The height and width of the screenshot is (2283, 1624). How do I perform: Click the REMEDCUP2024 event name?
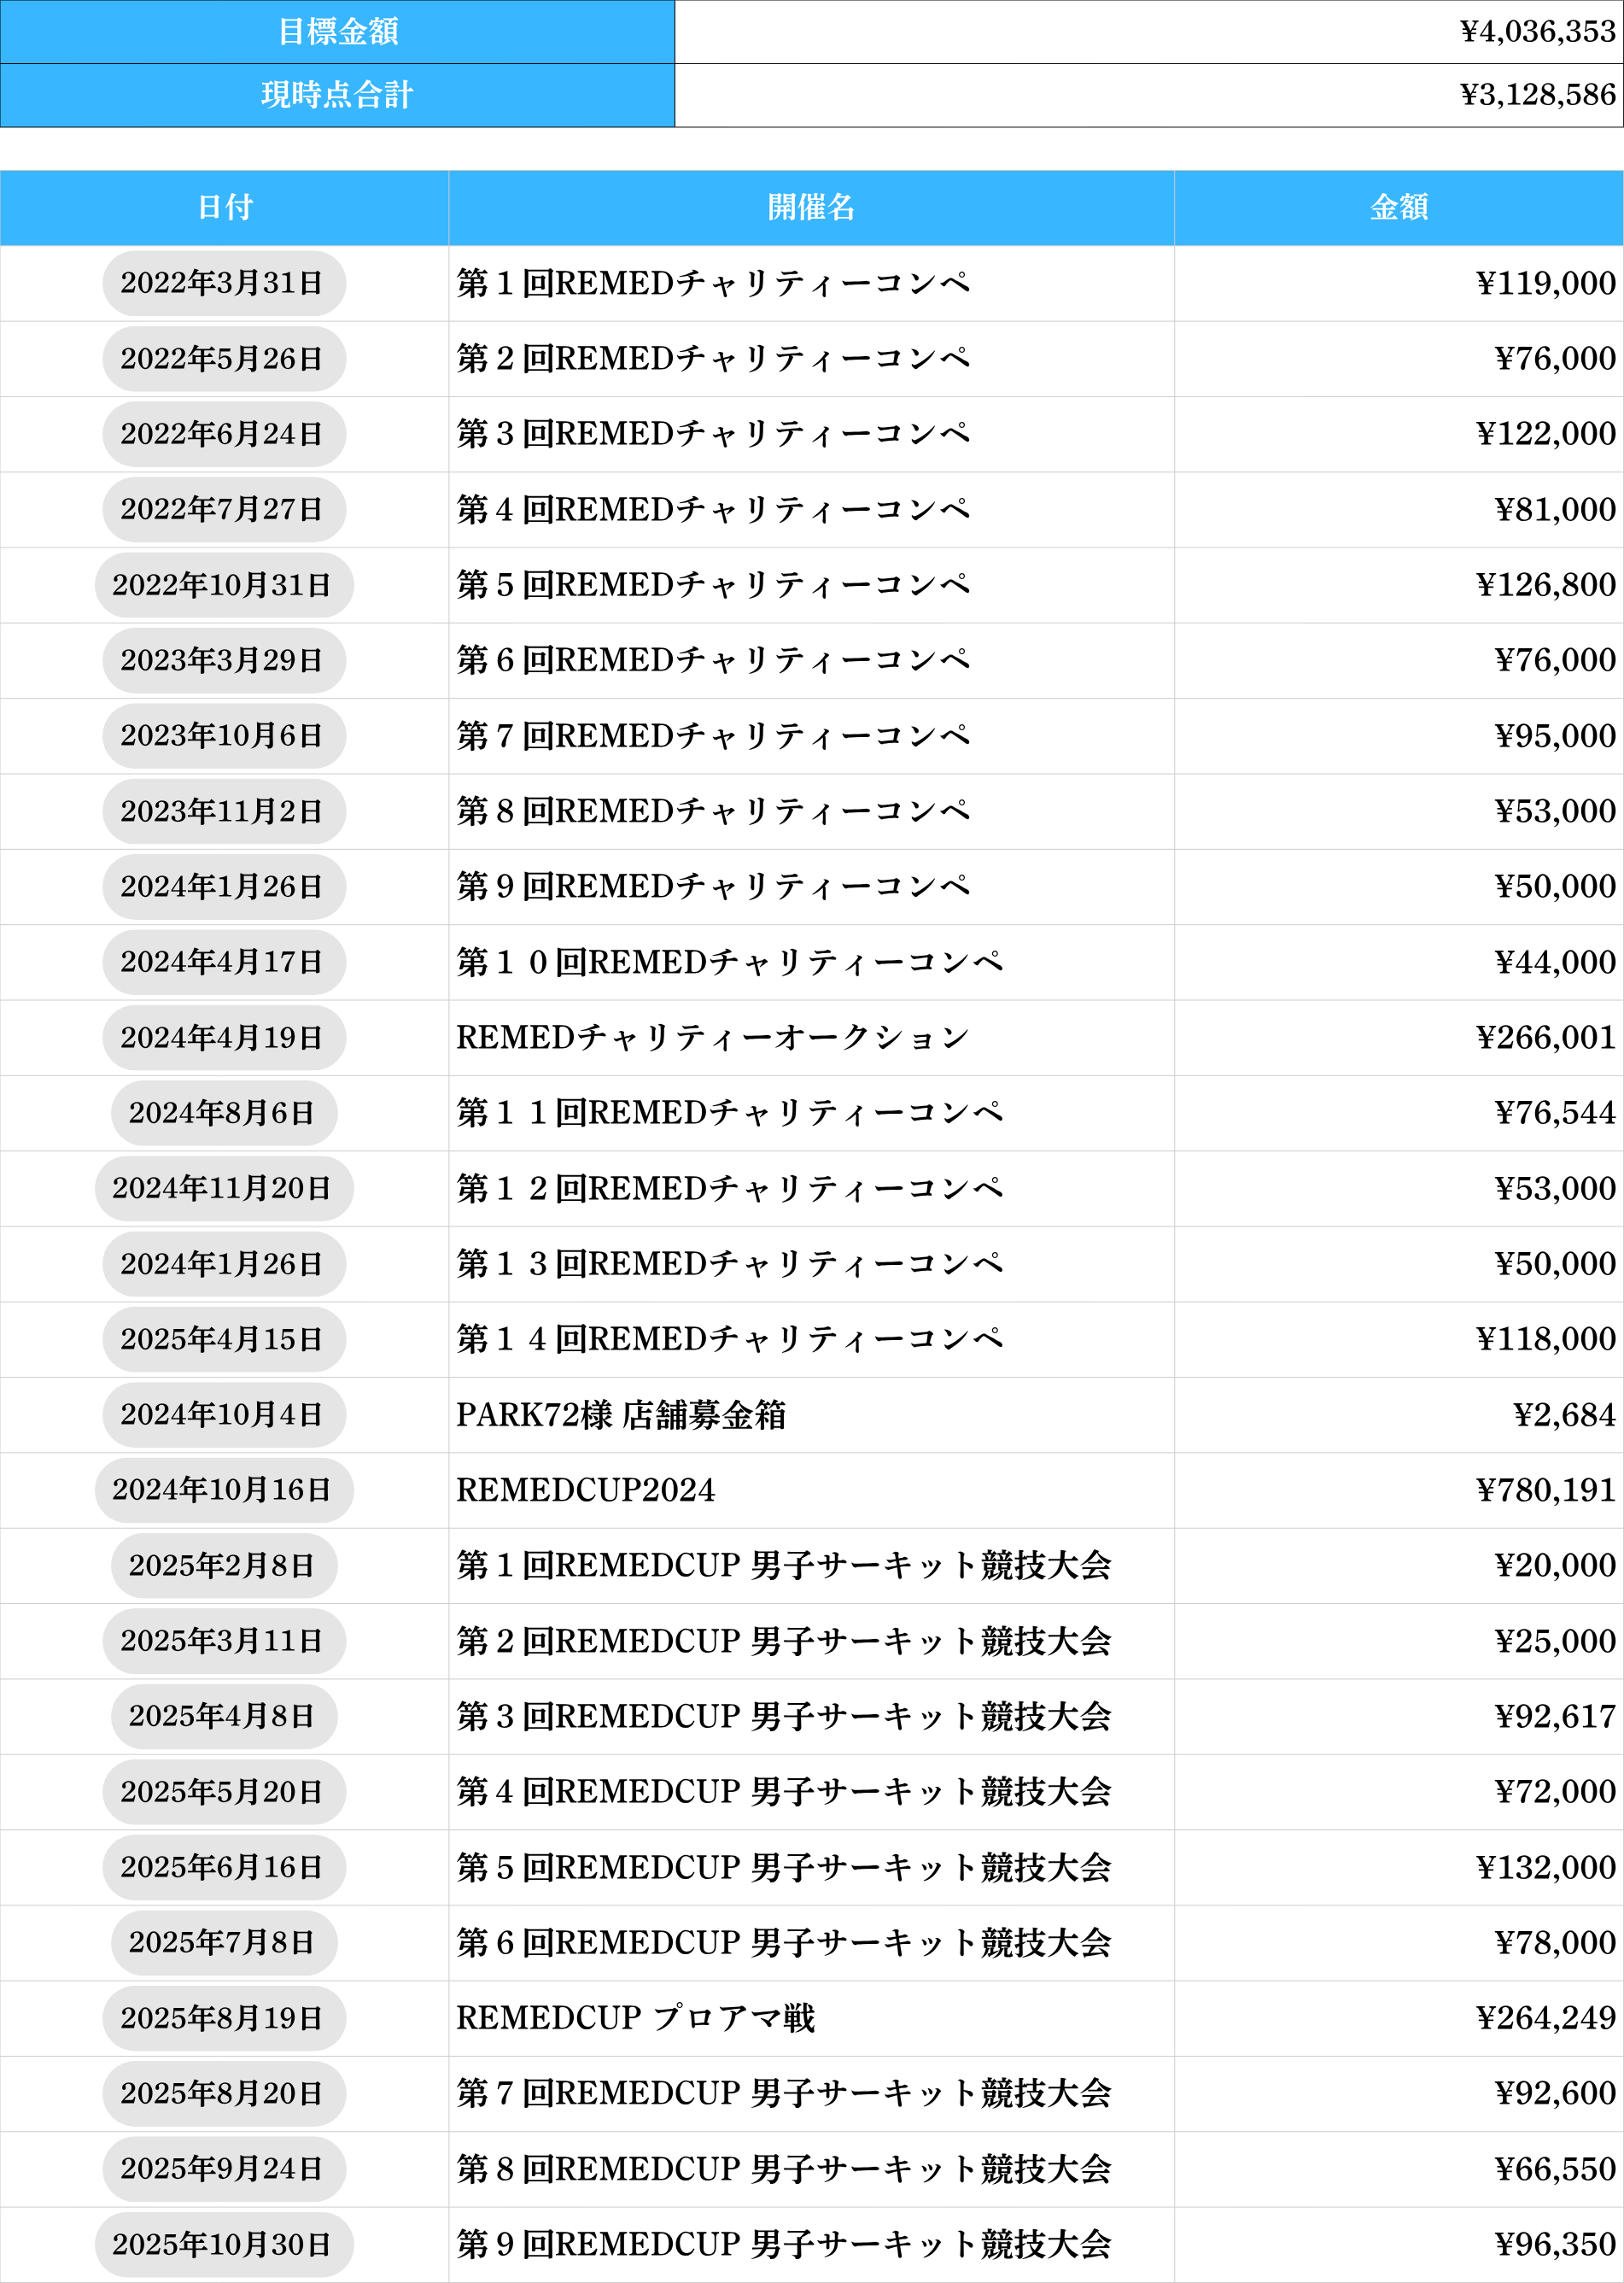point(586,1490)
